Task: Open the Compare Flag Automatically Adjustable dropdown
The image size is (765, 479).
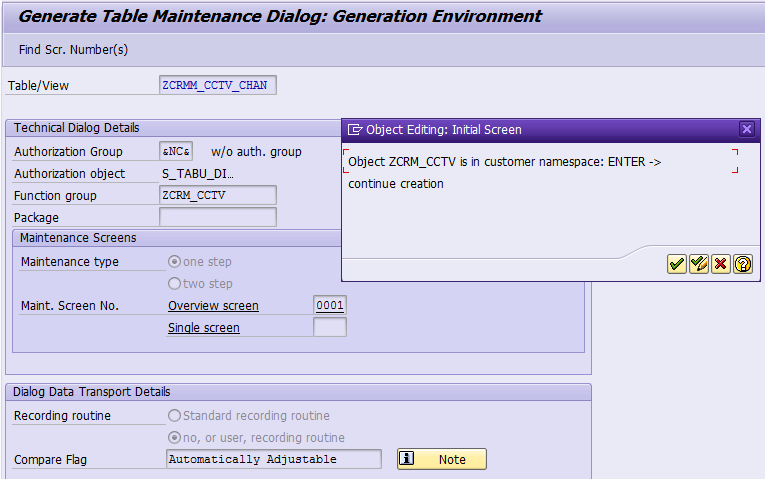Action: tap(274, 459)
